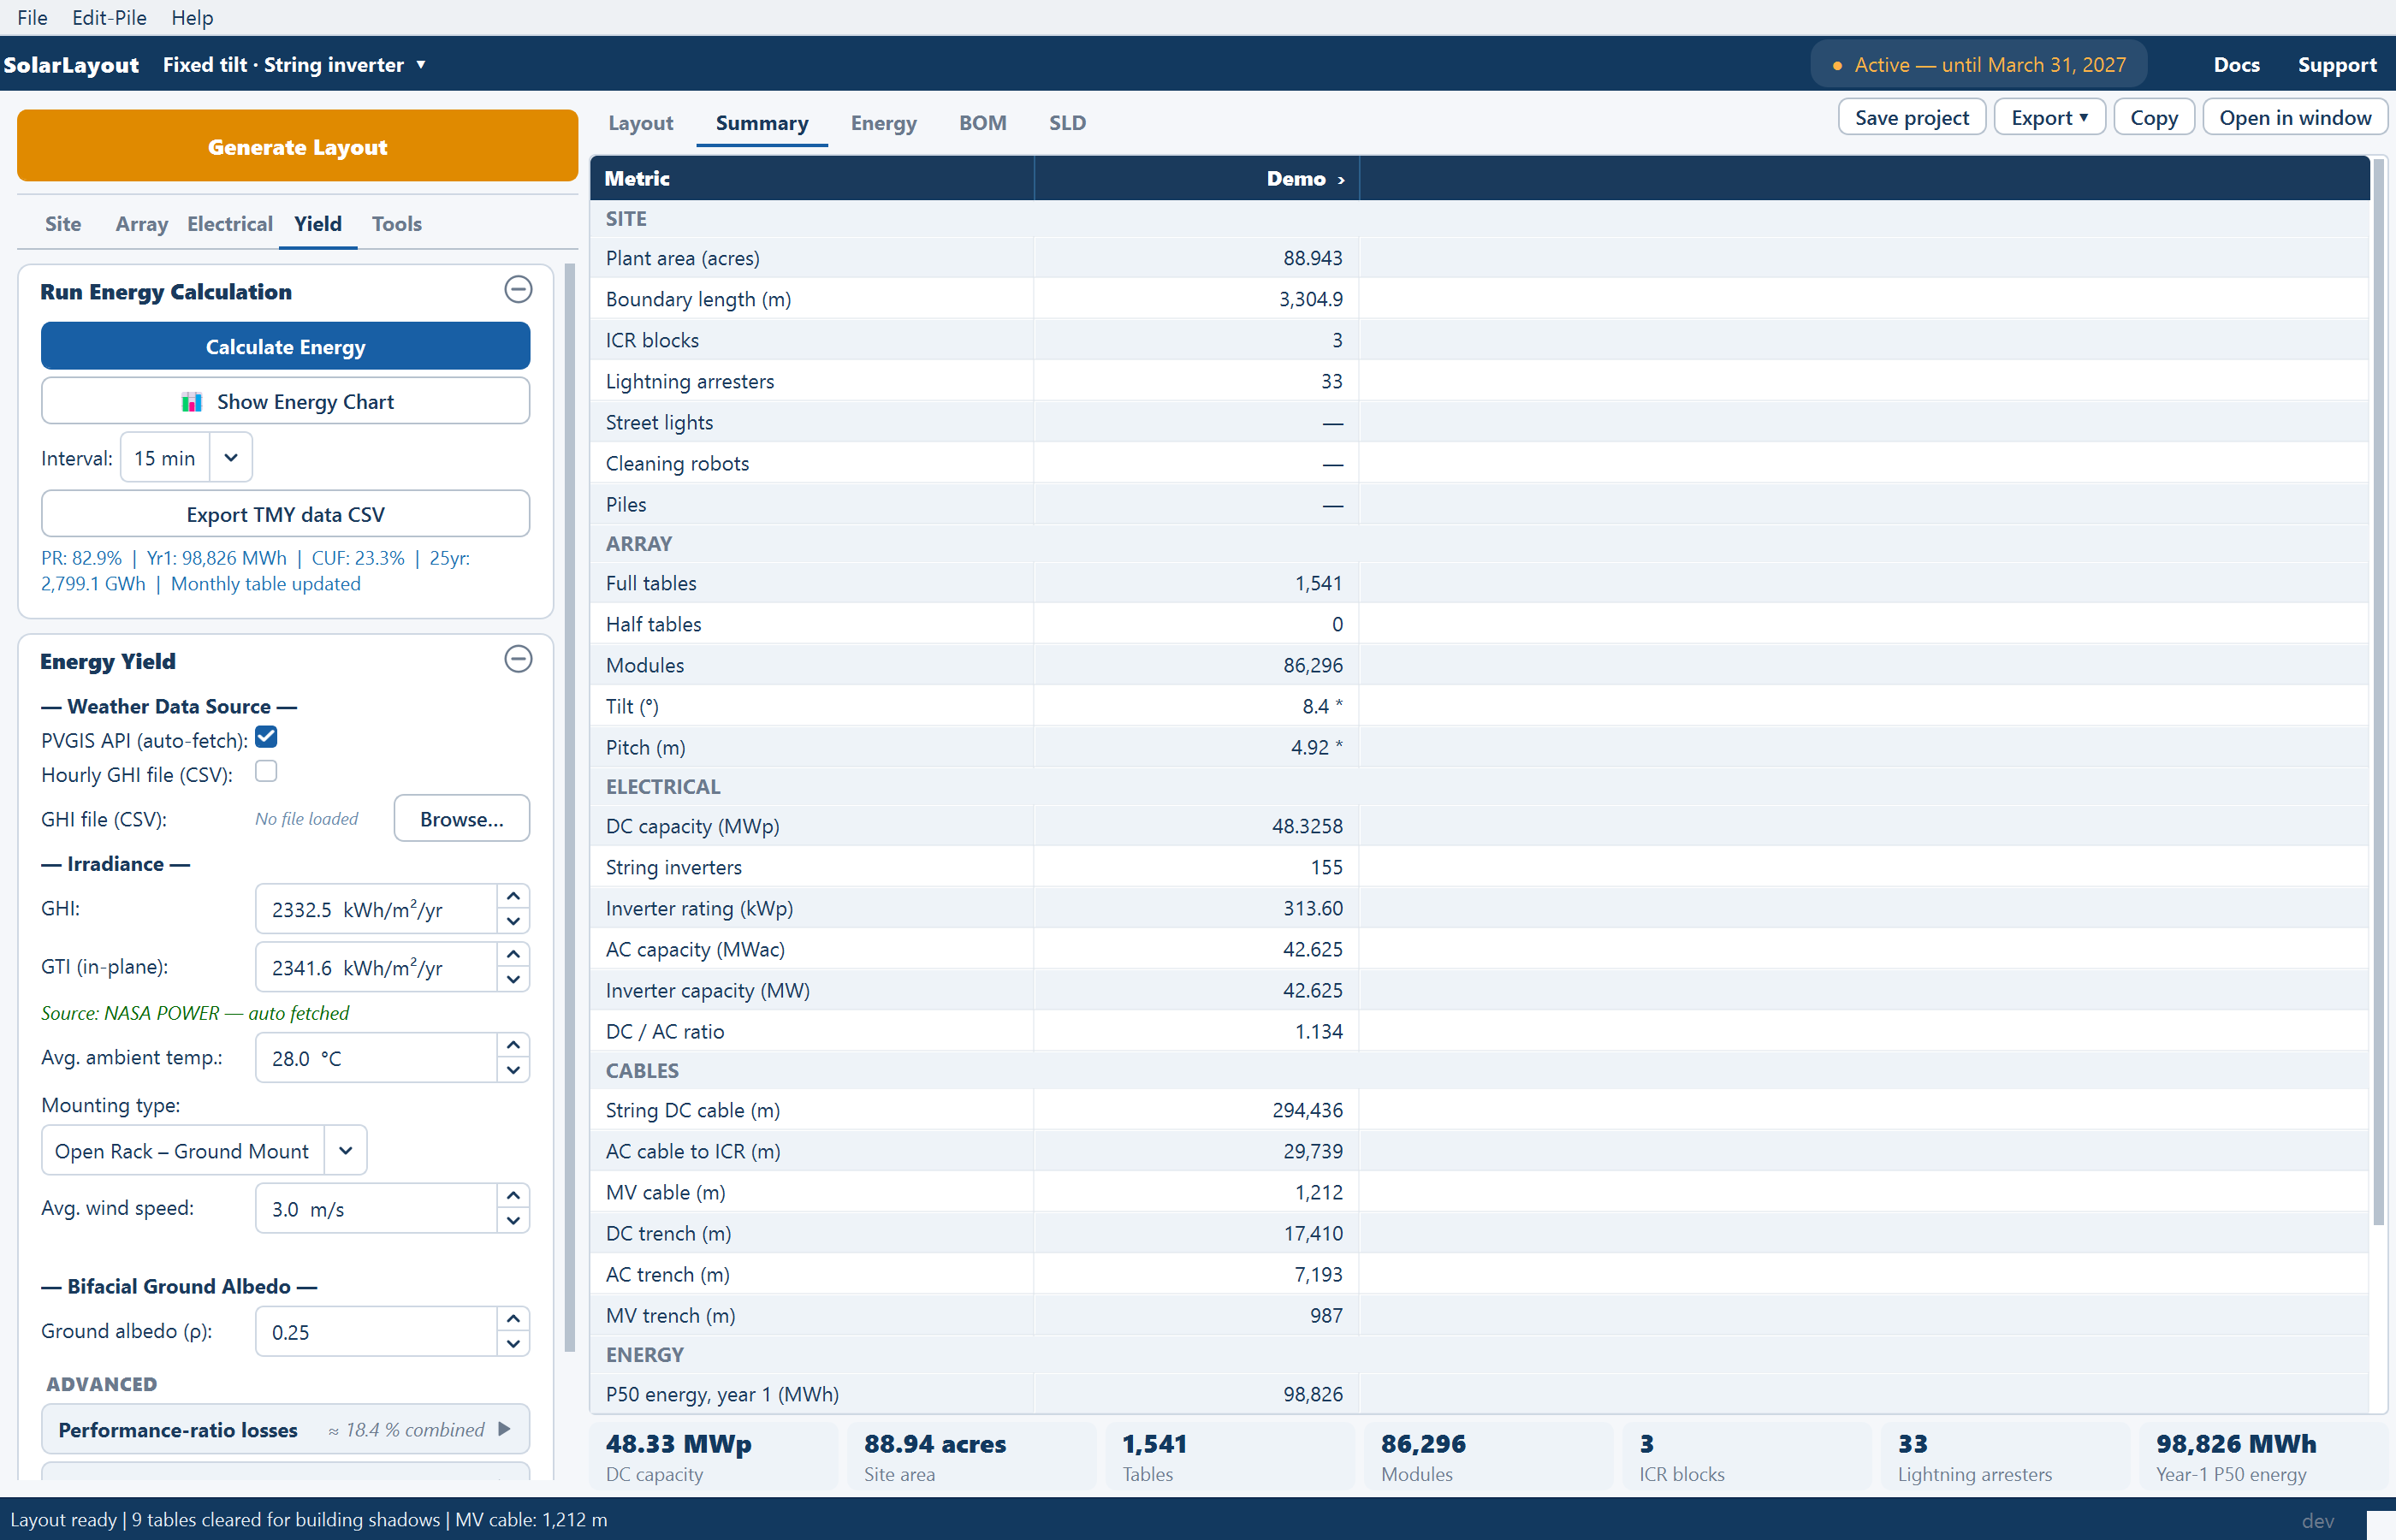Viewport: 2396px width, 1540px height.
Task: Click the Ground albedo input field
Action: pyautogui.click(x=376, y=1332)
